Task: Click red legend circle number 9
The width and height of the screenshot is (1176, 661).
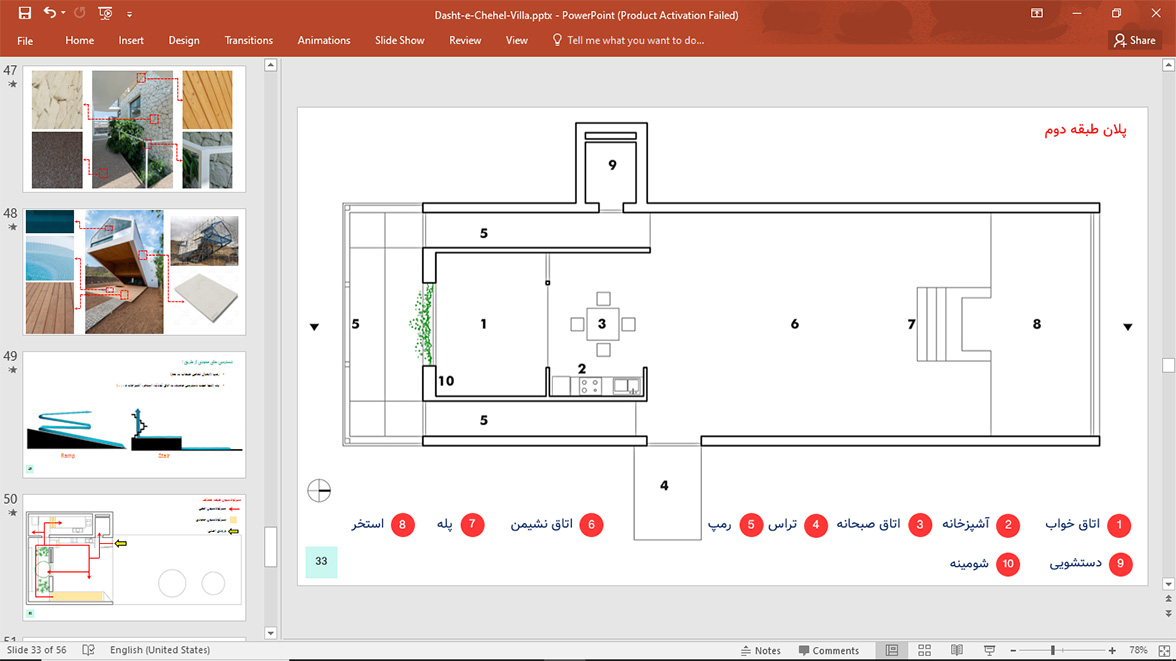Action: tap(1120, 564)
